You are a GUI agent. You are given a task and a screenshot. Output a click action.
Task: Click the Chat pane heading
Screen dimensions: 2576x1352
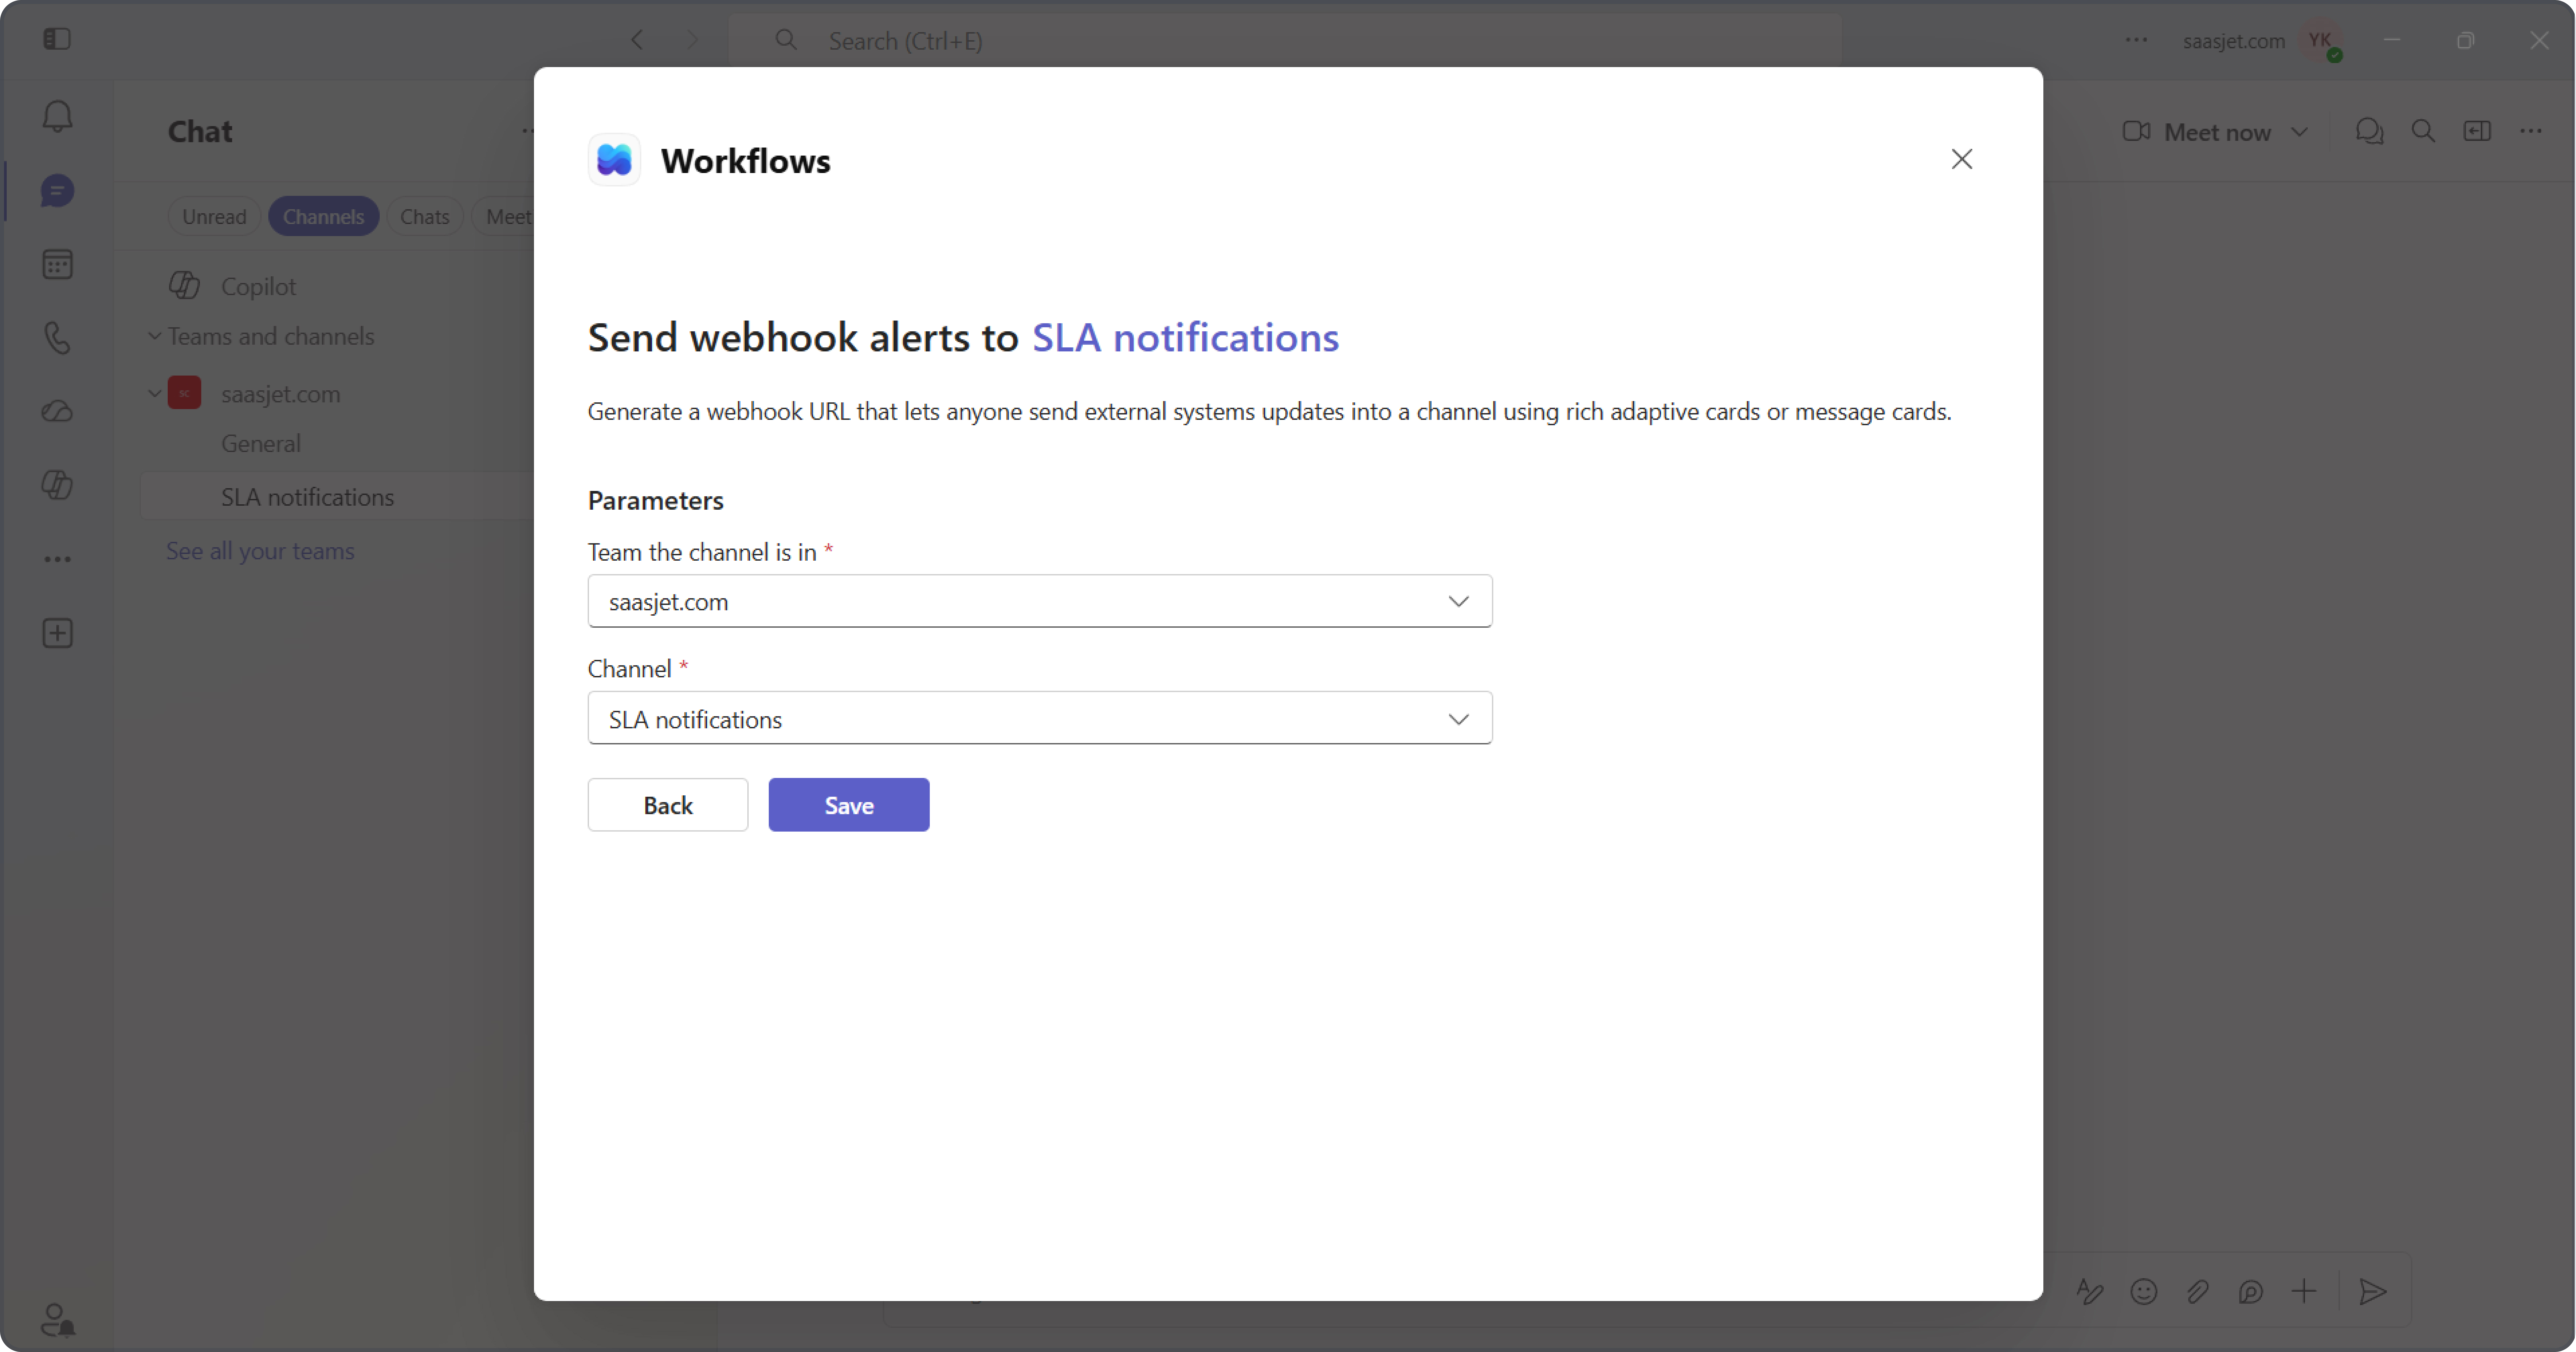pyautogui.click(x=200, y=131)
